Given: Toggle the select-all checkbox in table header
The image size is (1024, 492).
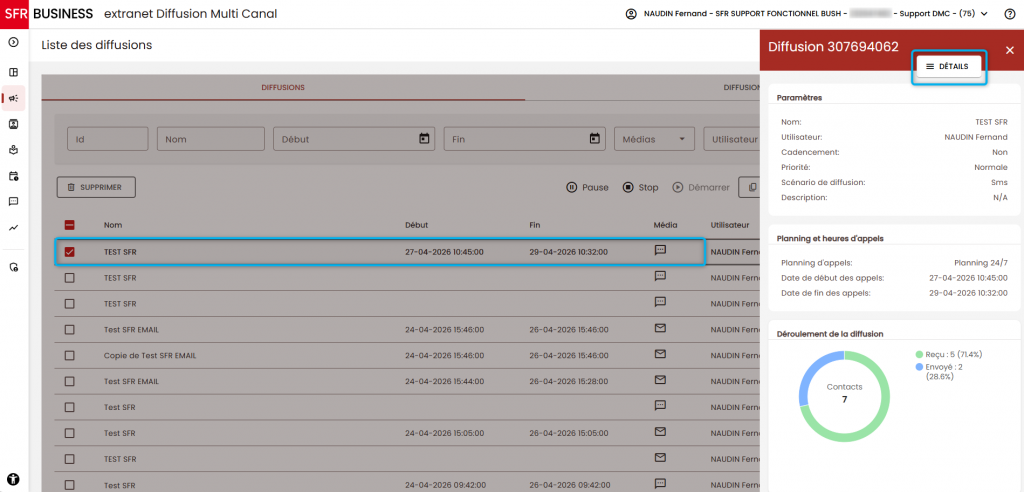Looking at the screenshot, I should [x=70, y=225].
